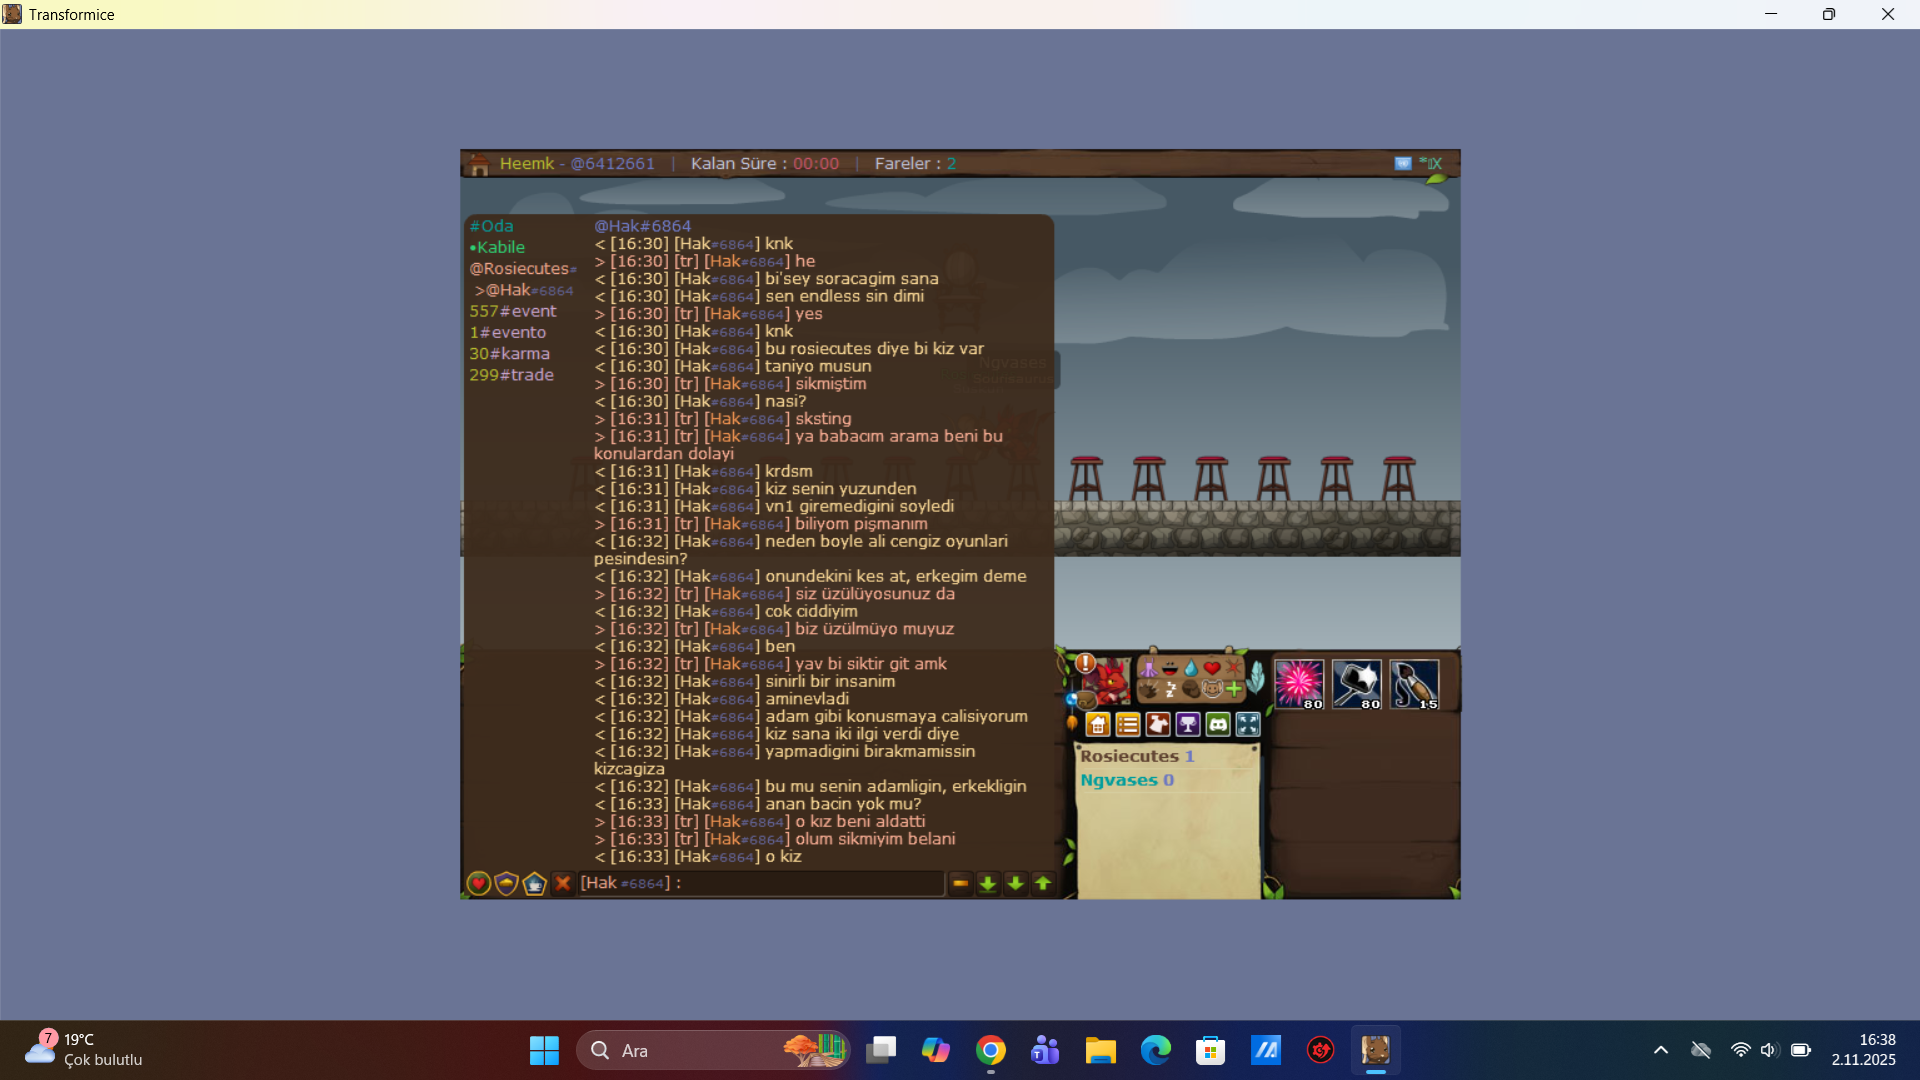Viewport: 1920px width, 1080px height.
Task: Click the orange minus chat button
Action: (960, 884)
